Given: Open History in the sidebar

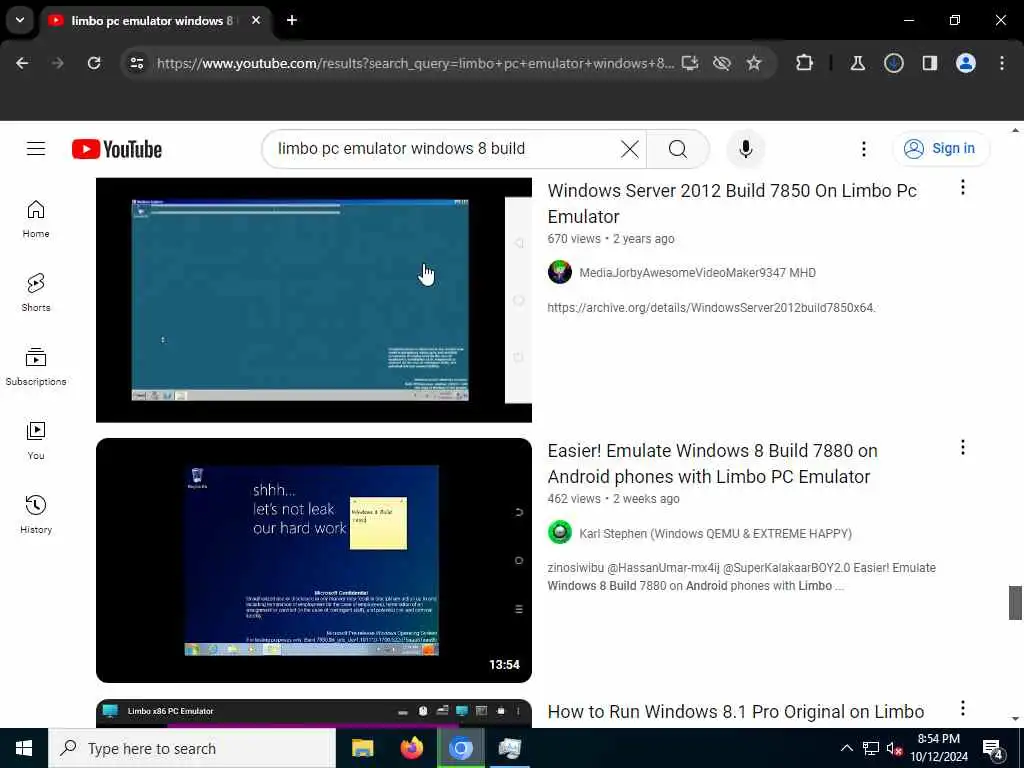Looking at the screenshot, I should pyautogui.click(x=36, y=515).
